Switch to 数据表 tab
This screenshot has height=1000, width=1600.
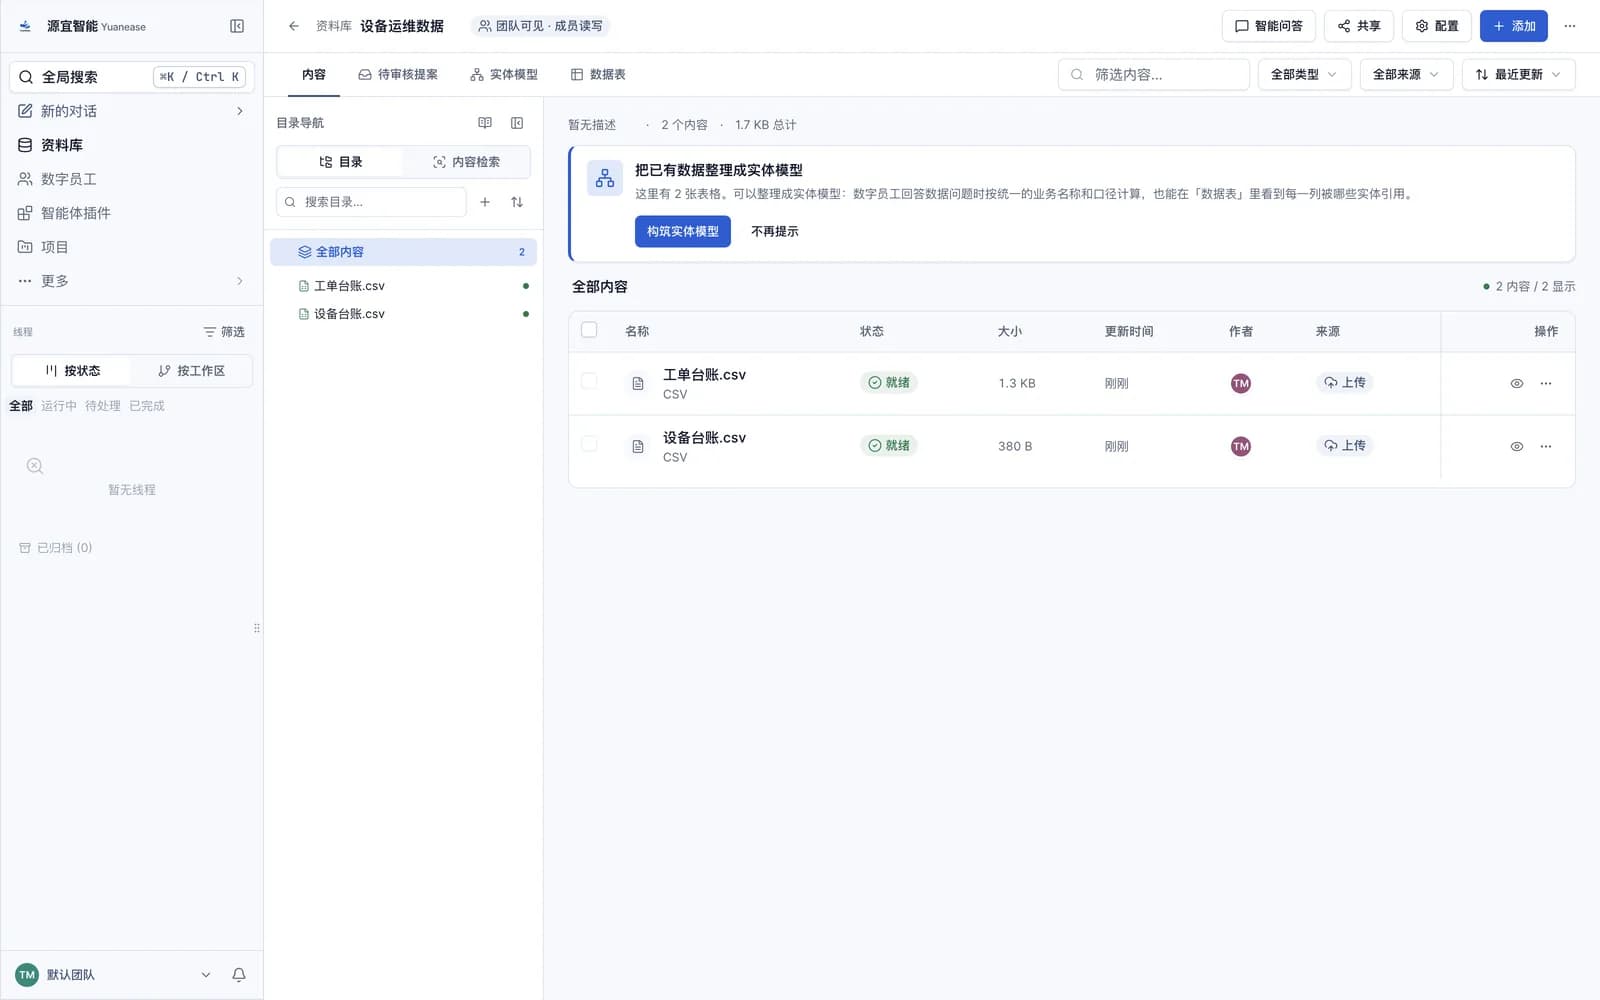pos(598,75)
